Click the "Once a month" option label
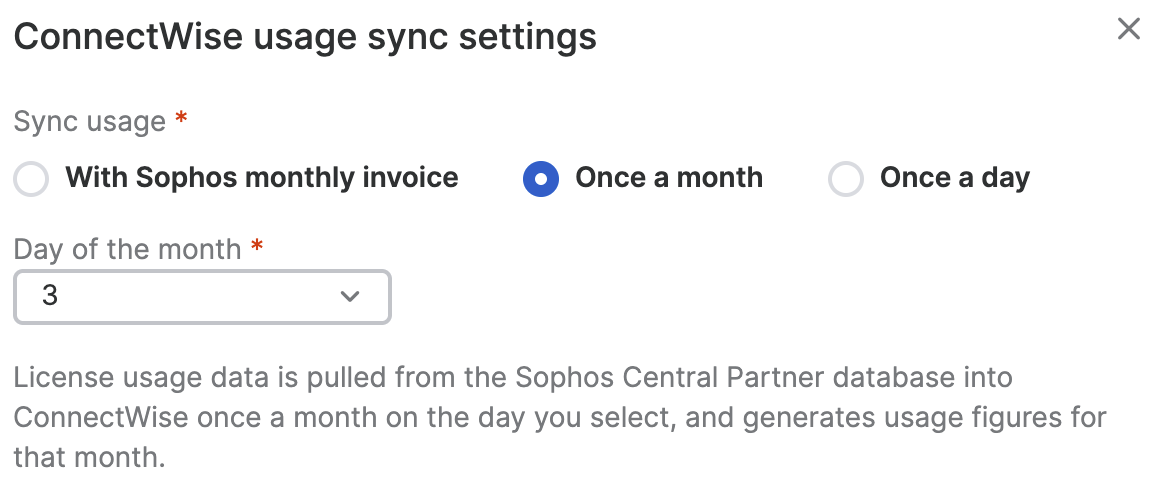The height and width of the screenshot is (497, 1172). 668,178
